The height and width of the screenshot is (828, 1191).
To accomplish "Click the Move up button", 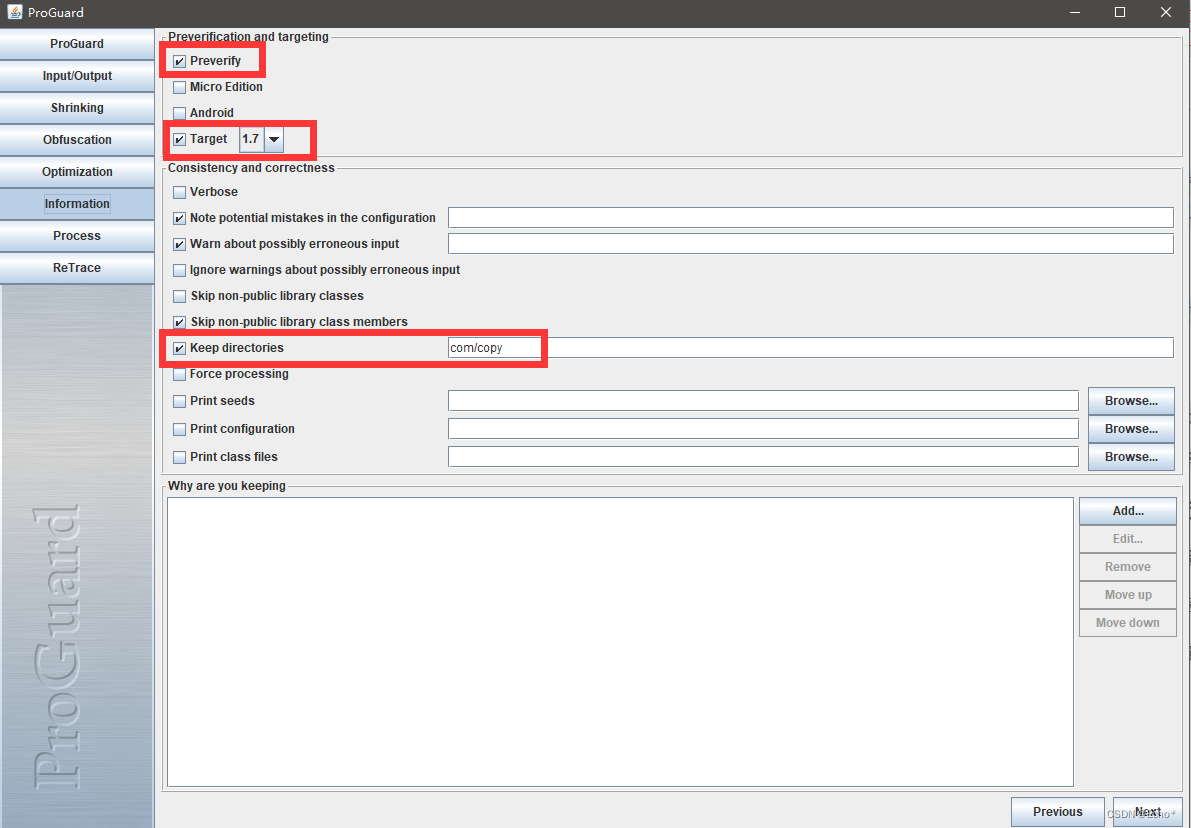I will coord(1128,596).
